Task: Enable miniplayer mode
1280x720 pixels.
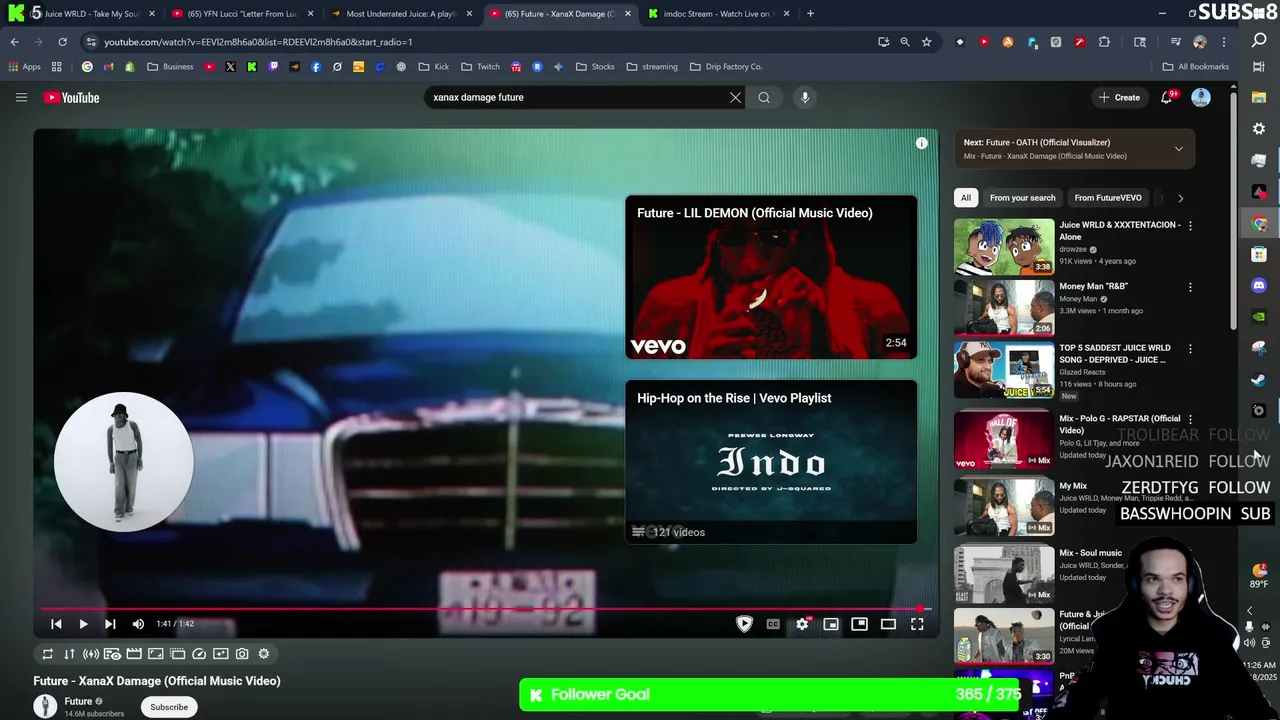Action: tap(831, 624)
